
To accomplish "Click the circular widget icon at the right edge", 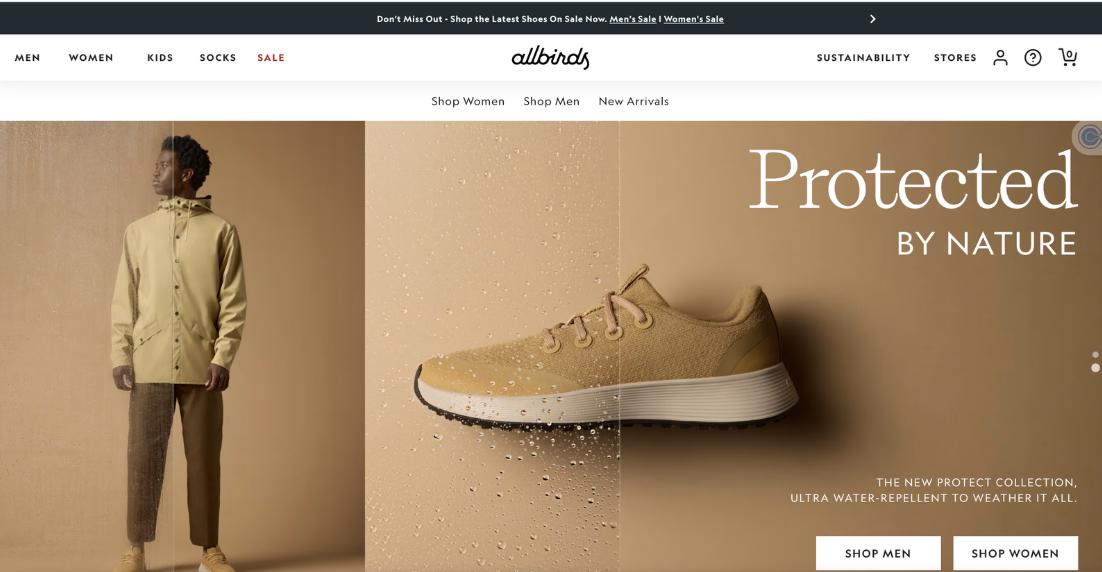I will pyautogui.click(x=1088, y=137).
